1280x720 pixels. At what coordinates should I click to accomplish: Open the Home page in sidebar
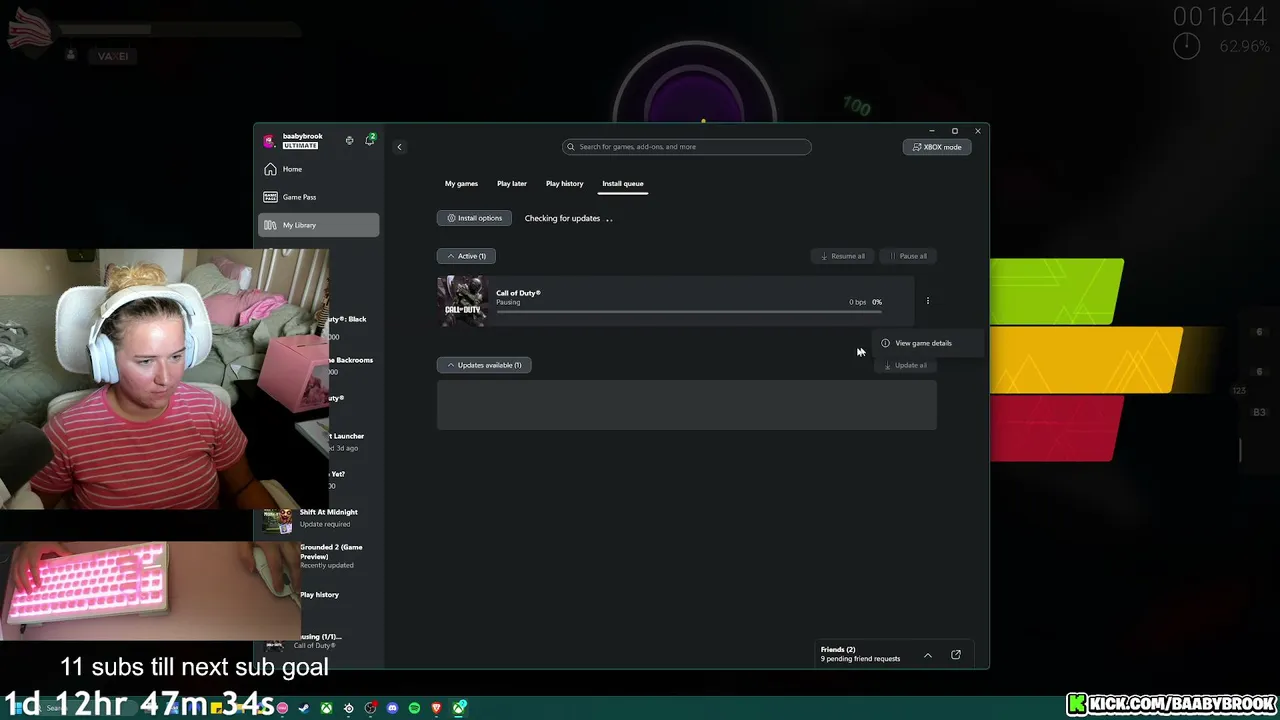pyautogui.click(x=318, y=169)
